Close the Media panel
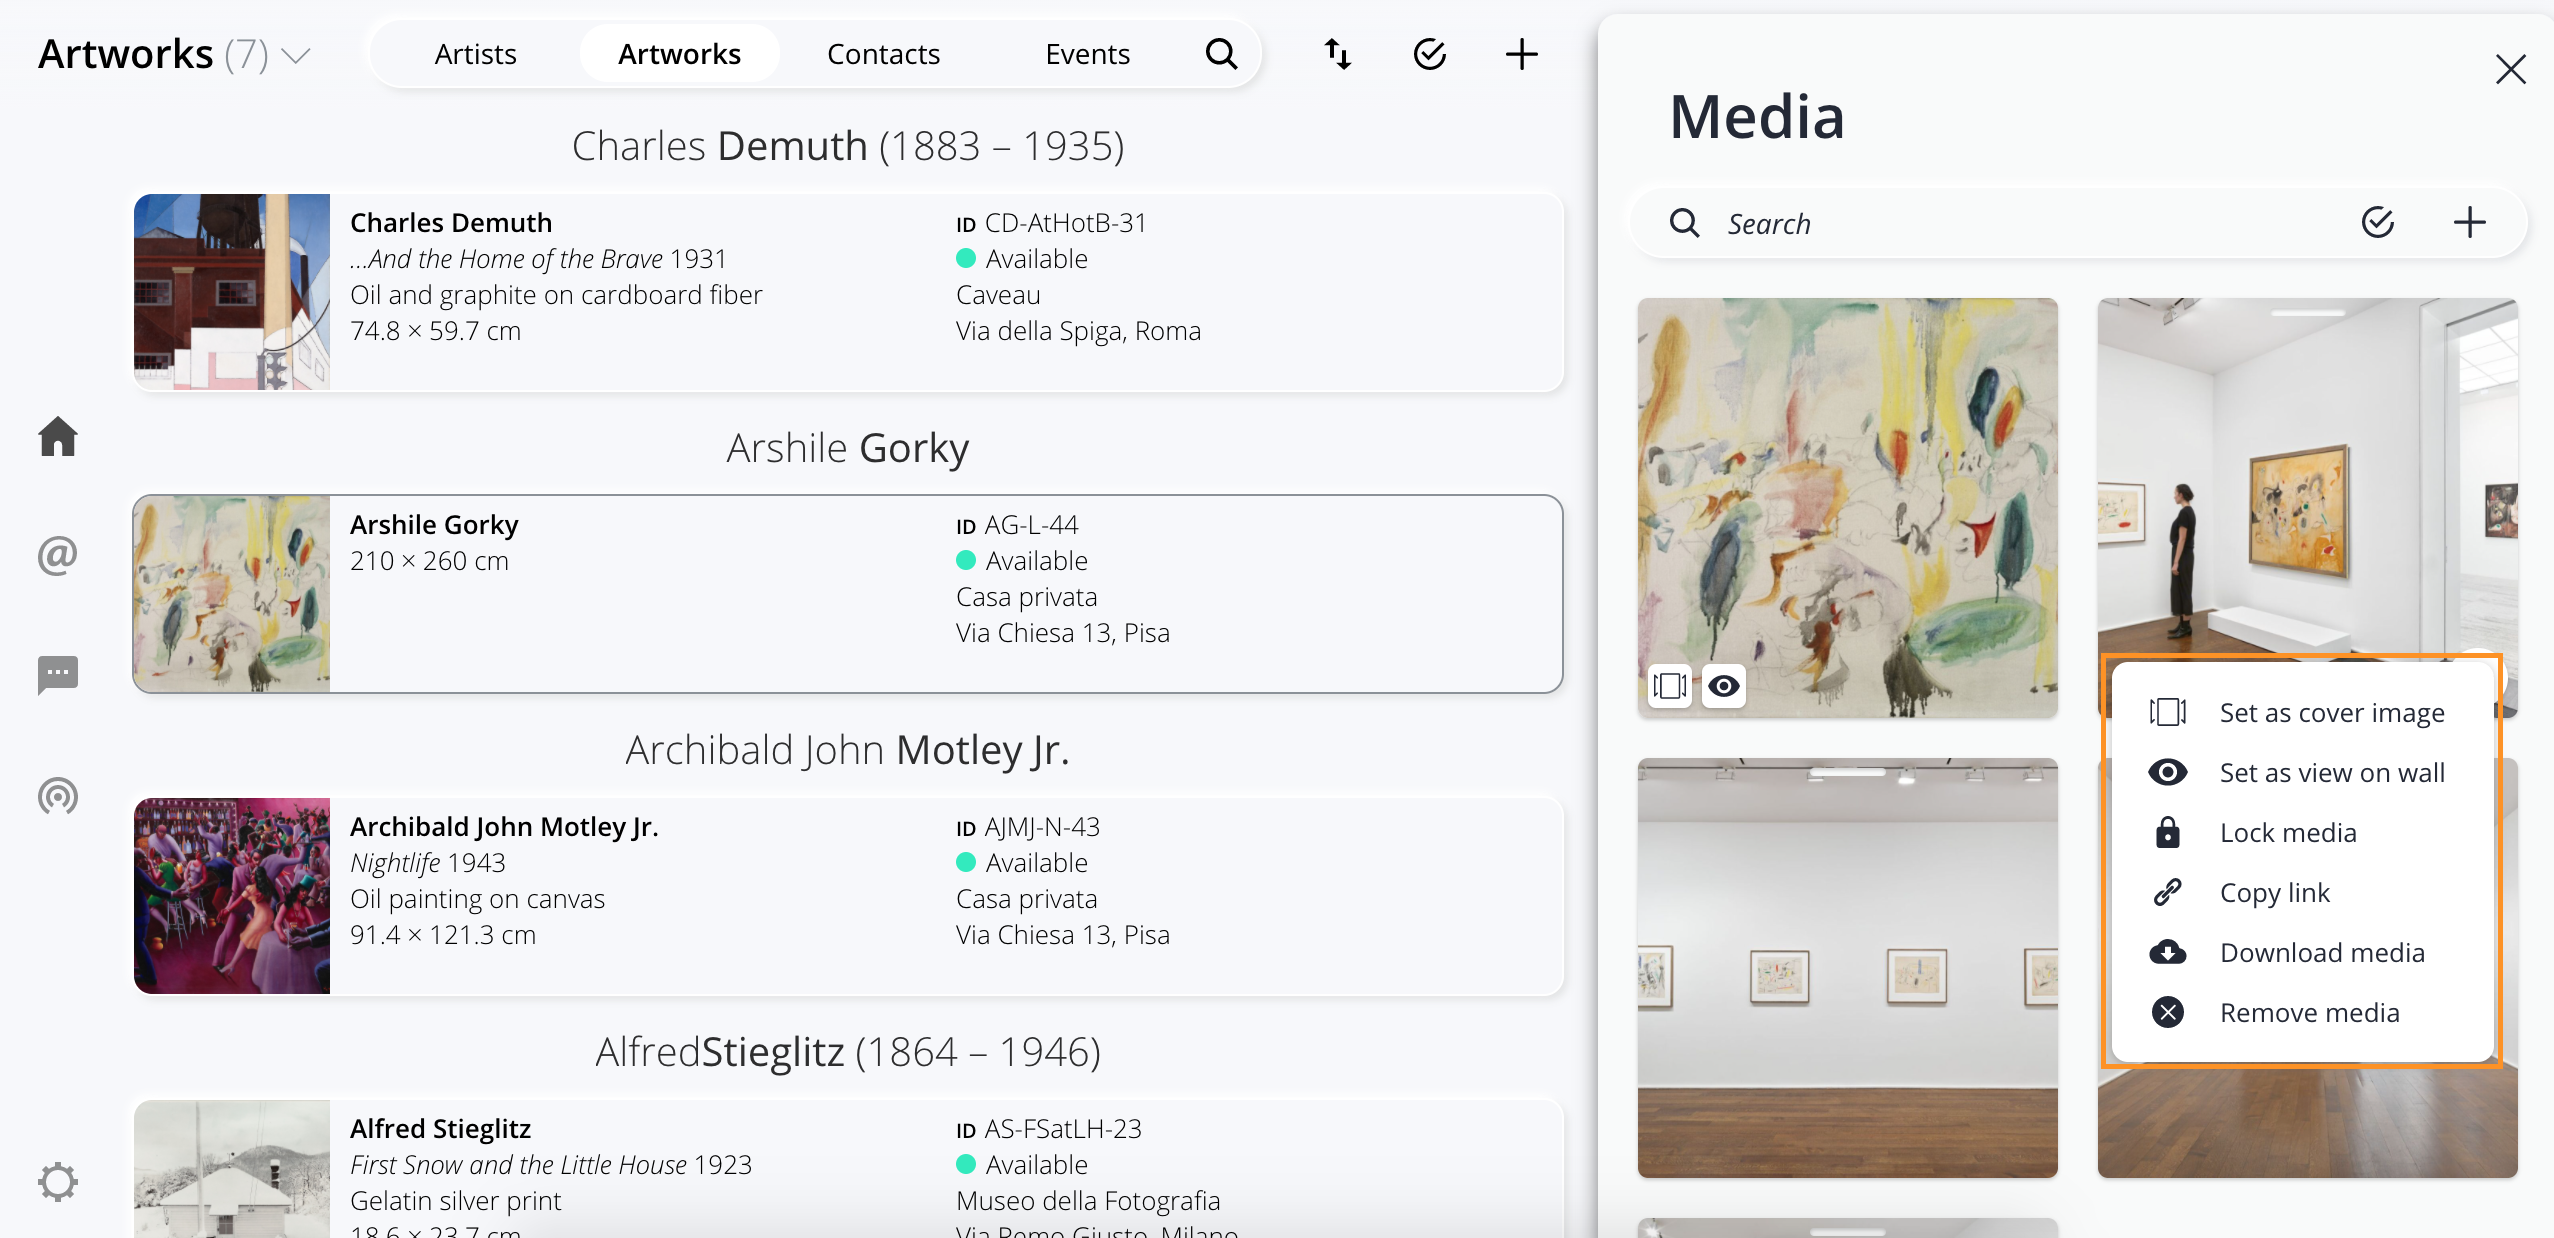Image resolution: width=2554 pixels, height=1238 pixels. (2510, 69)
